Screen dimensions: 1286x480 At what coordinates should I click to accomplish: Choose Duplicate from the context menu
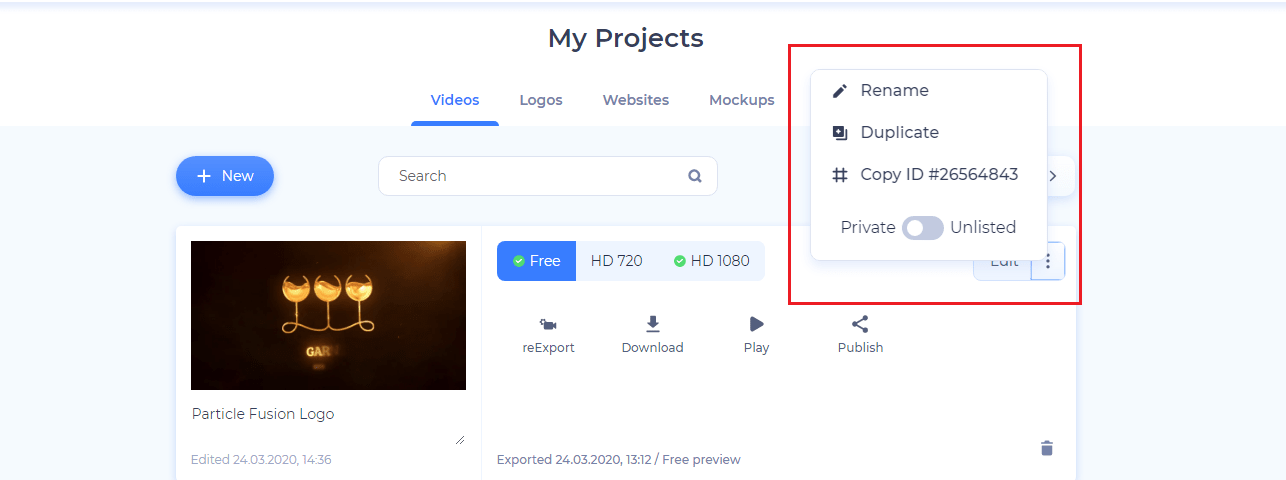coord(898,133)
